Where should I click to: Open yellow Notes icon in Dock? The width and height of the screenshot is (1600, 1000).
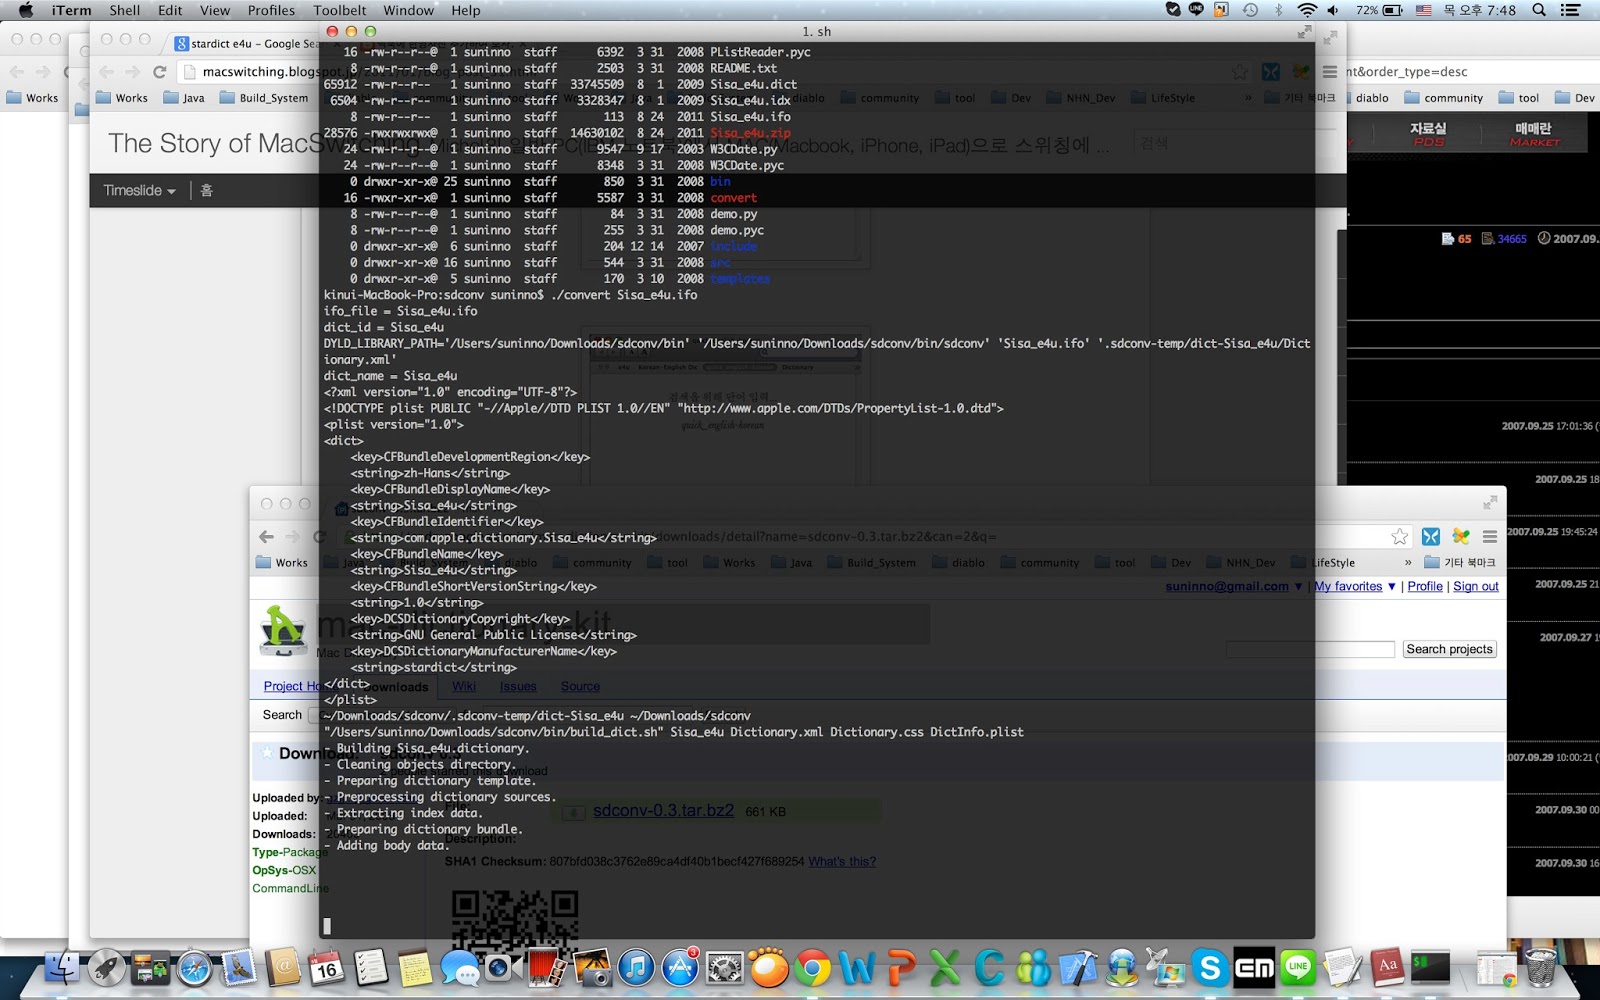coord(415,967)
